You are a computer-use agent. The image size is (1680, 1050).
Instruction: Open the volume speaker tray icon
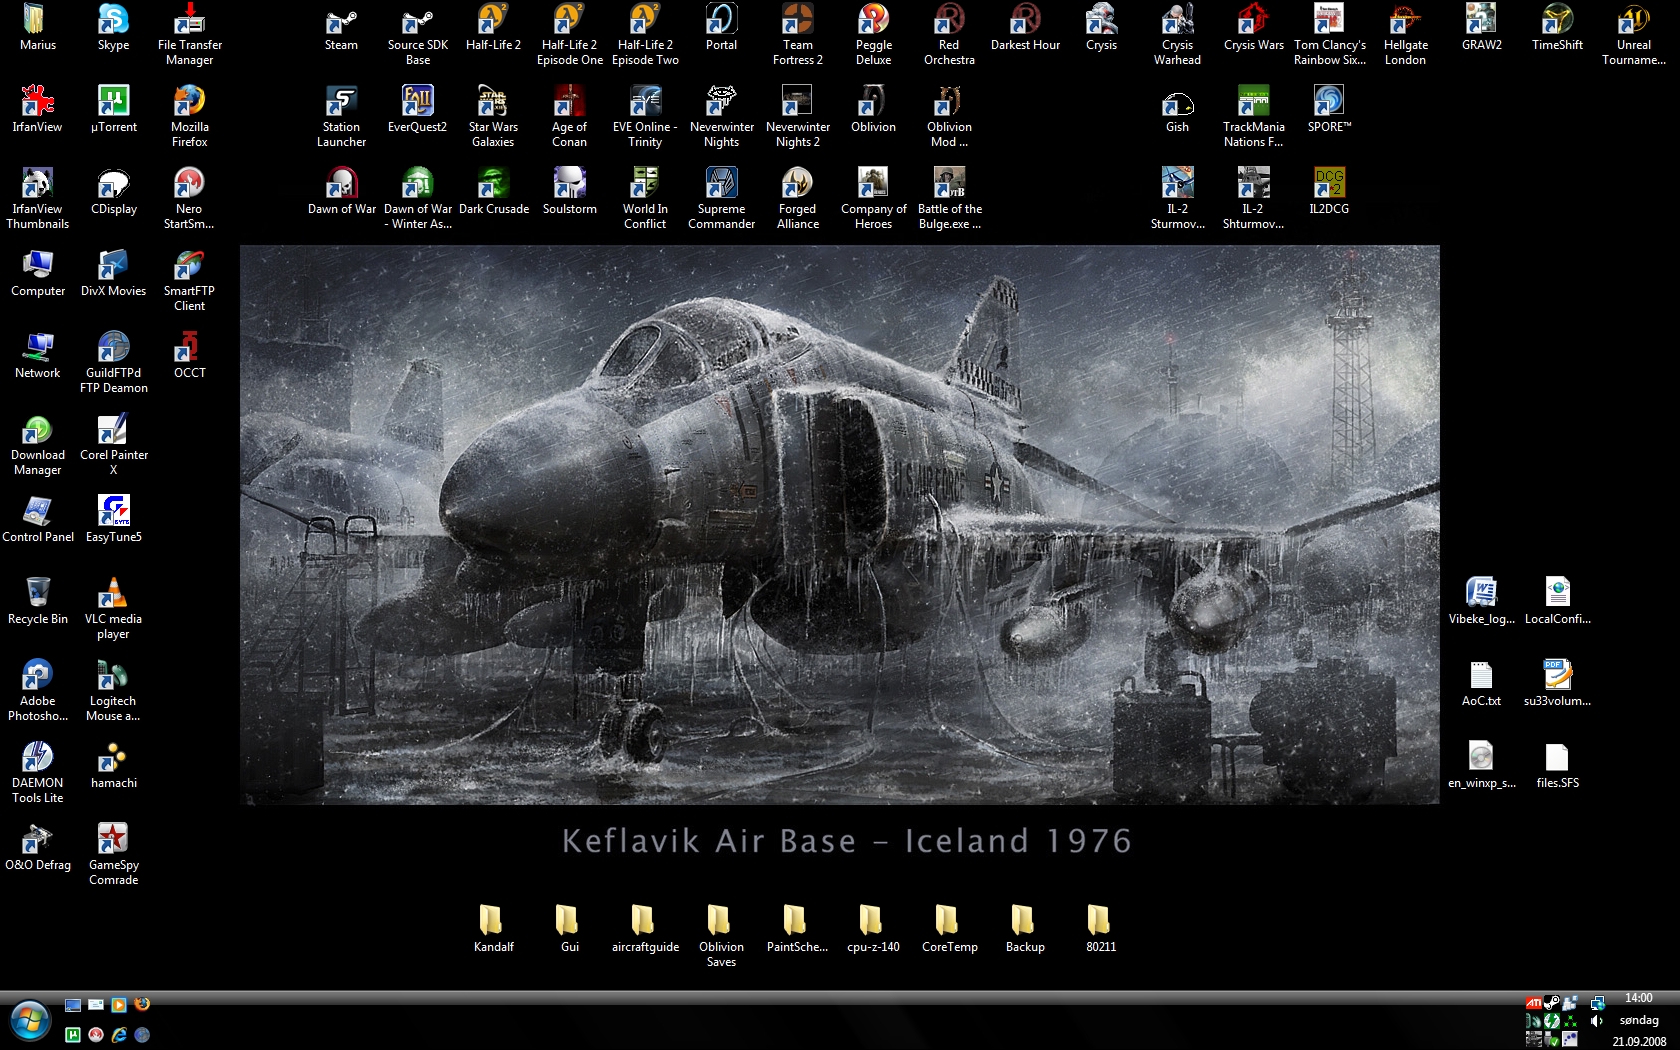pos(1597,1021)
